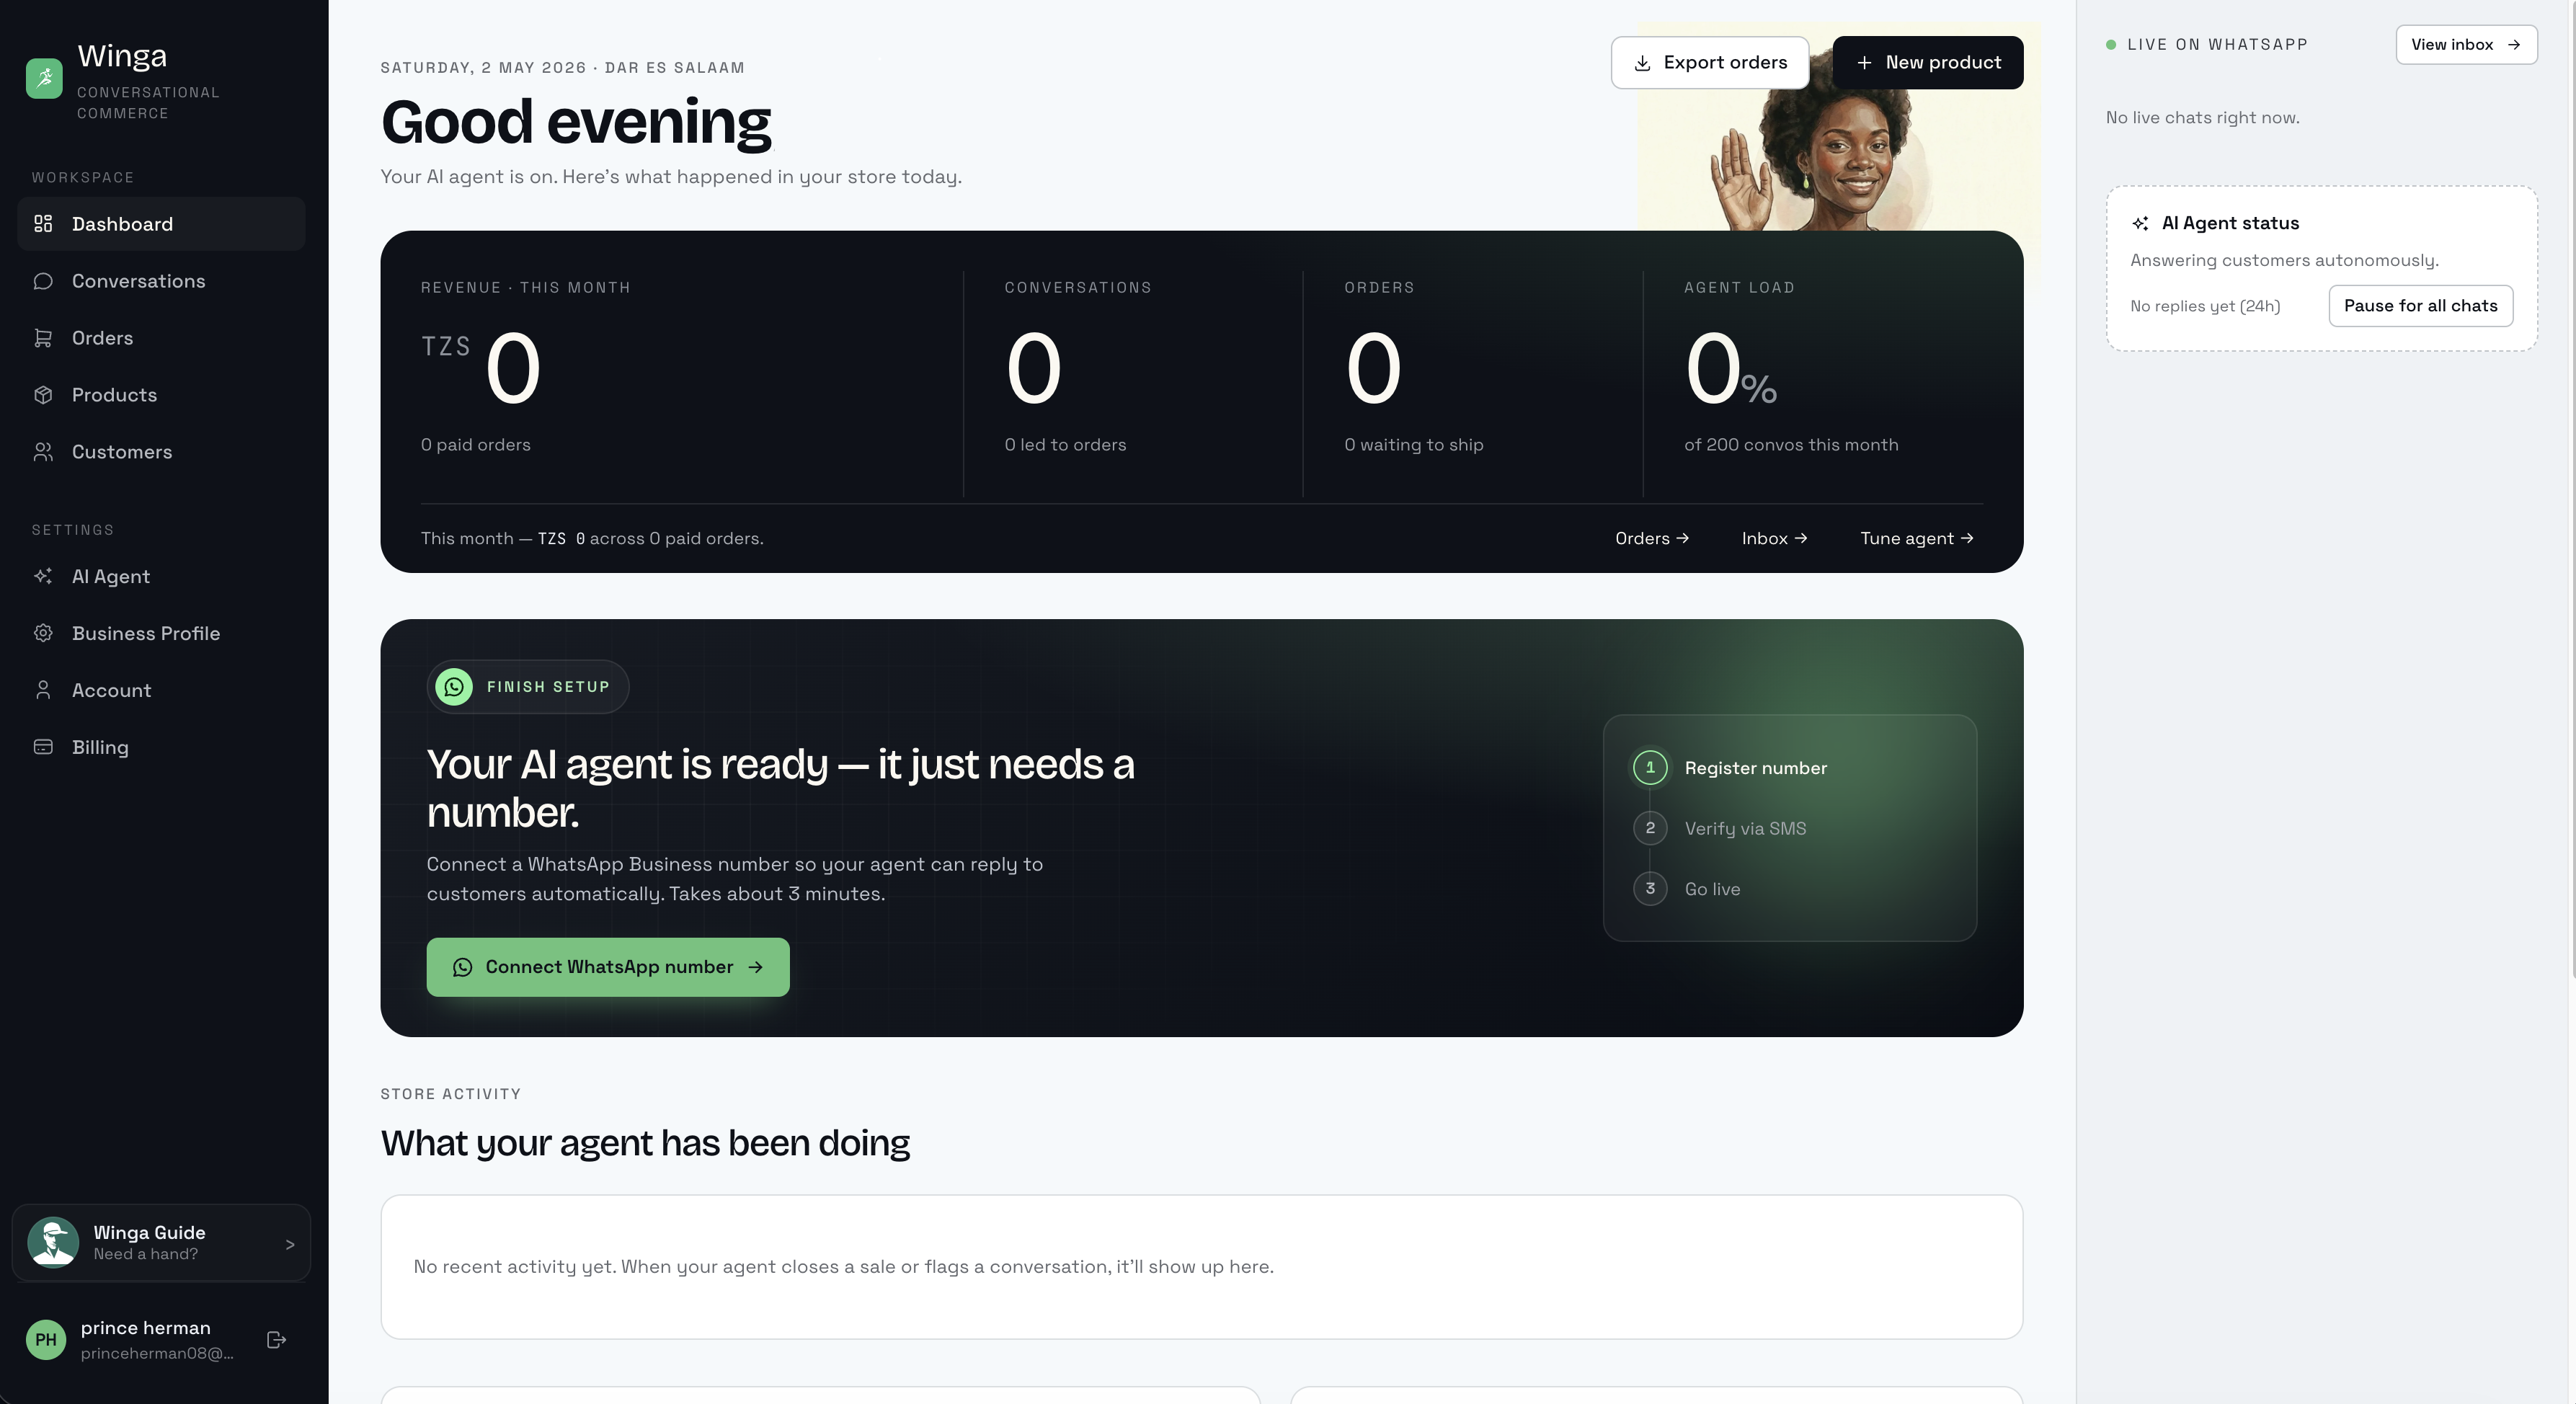Follow the Orders arrow link in stats card
This screenshot has width=2576, height=1404.
point(1652,538)
